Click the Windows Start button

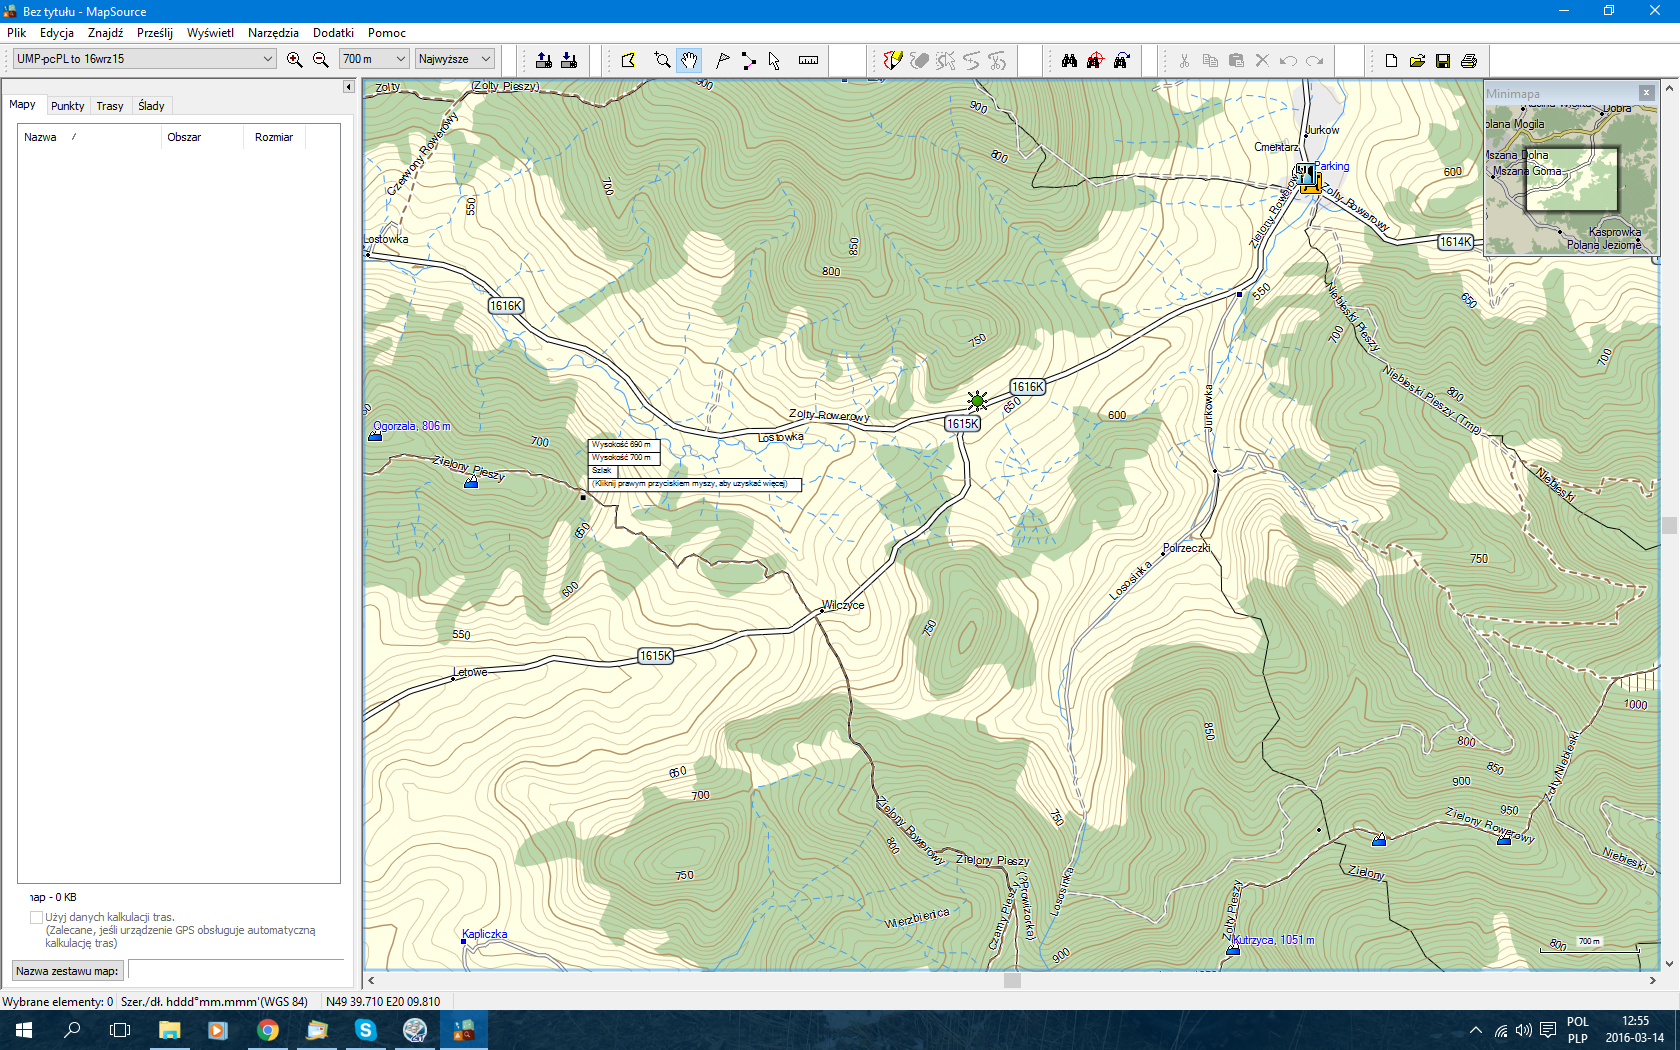[x=24, y=1030]
